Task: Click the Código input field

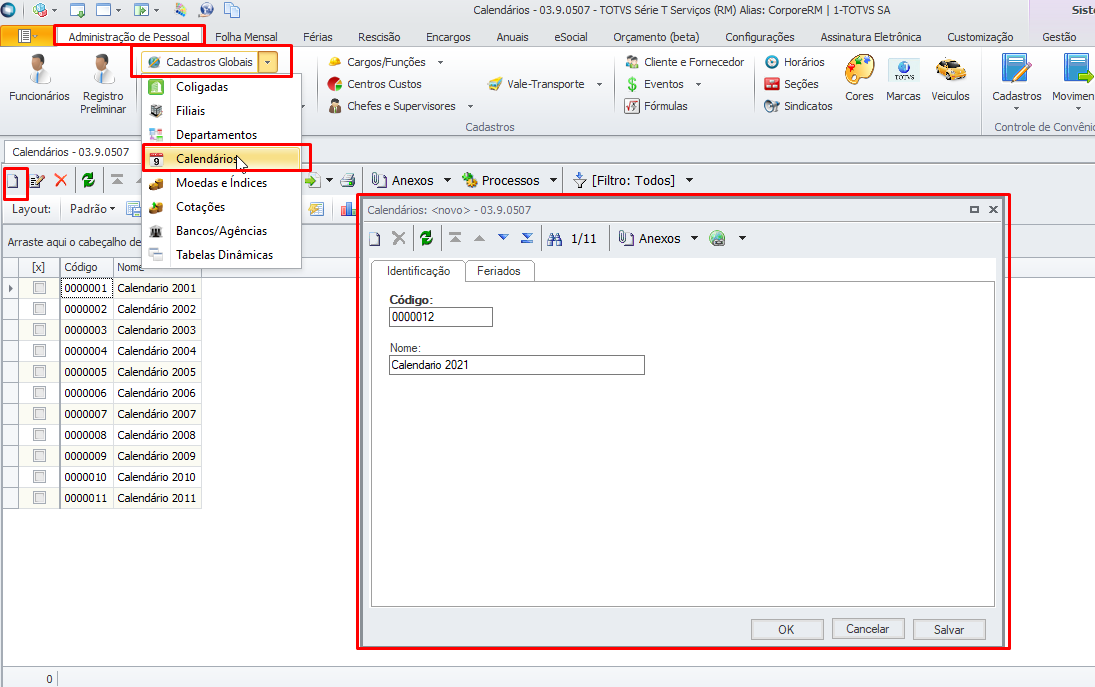Action: (441, 317)
